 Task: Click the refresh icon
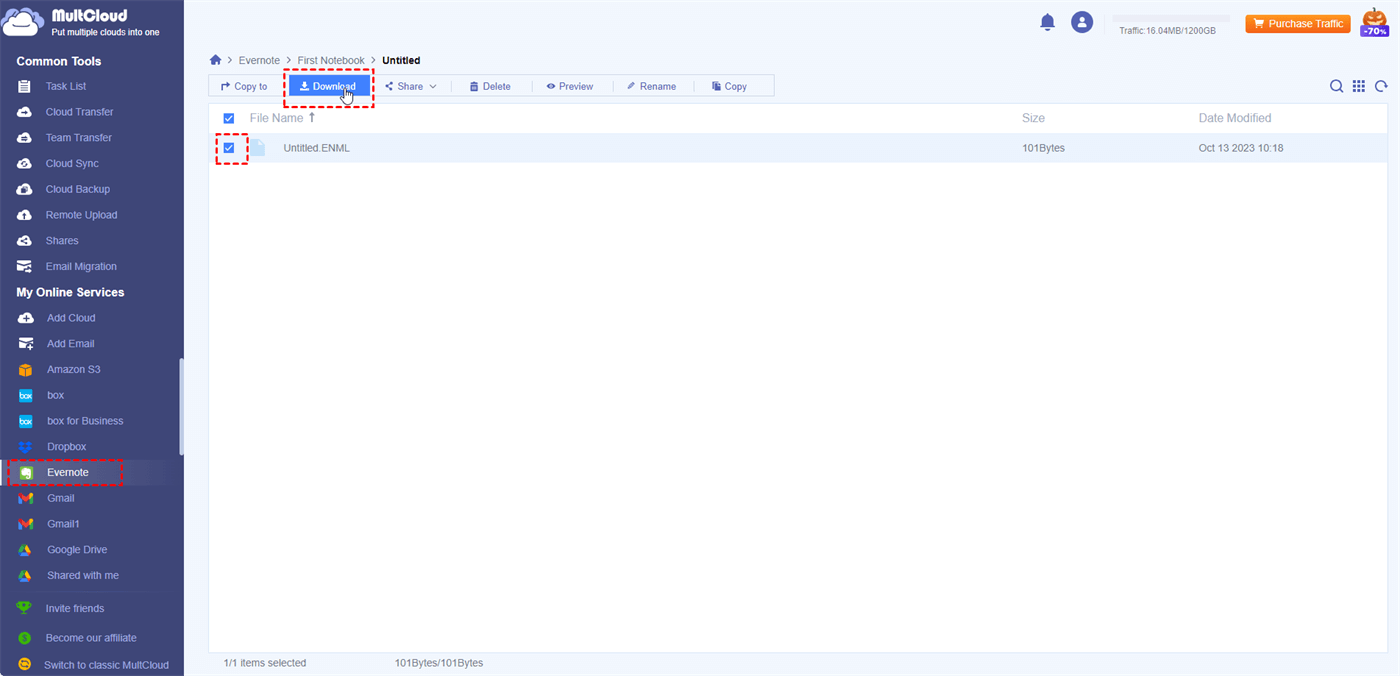[1381, 86]
